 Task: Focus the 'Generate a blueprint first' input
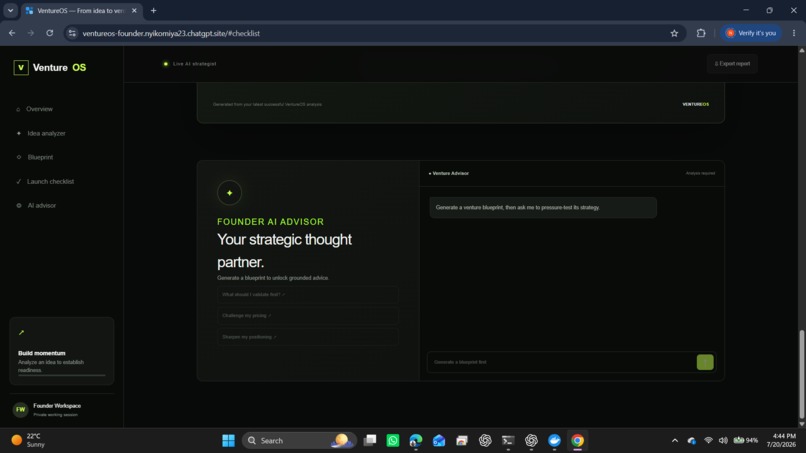coord(561,362)
